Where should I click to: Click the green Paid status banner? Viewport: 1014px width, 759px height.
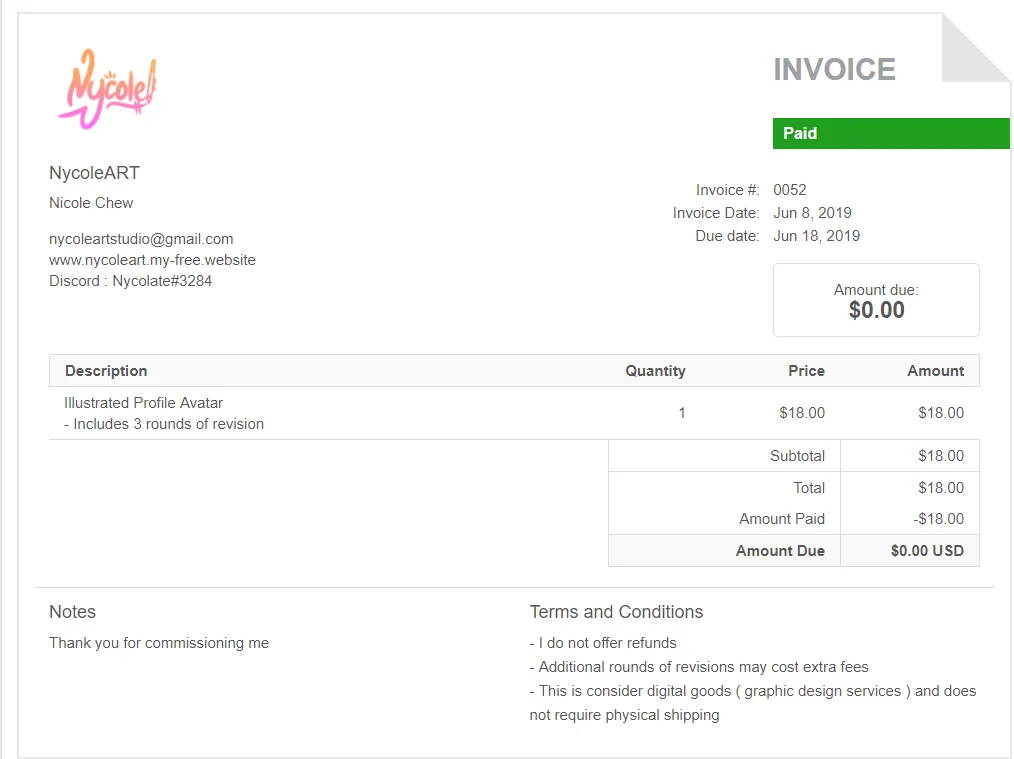pyautogui.click(x=891, y=133)
